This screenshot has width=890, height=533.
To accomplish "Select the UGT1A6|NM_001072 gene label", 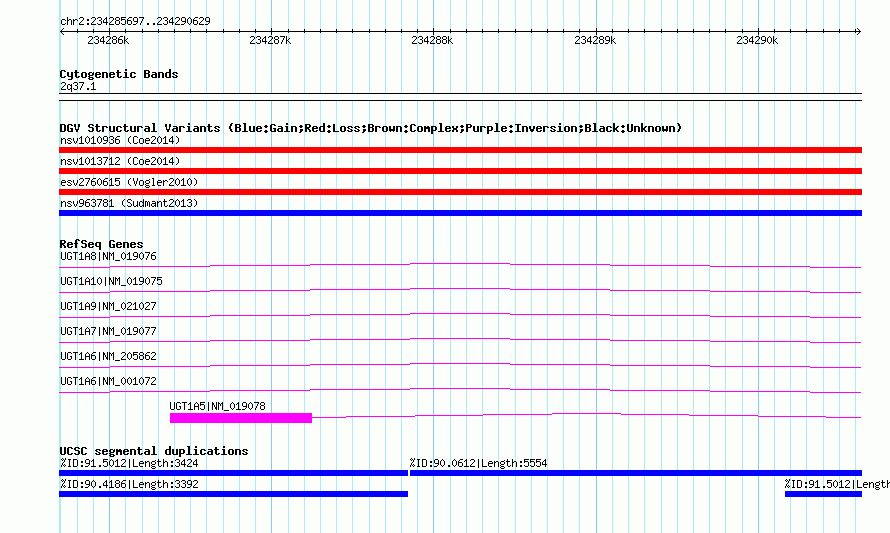I will click(x=108, y=381).
